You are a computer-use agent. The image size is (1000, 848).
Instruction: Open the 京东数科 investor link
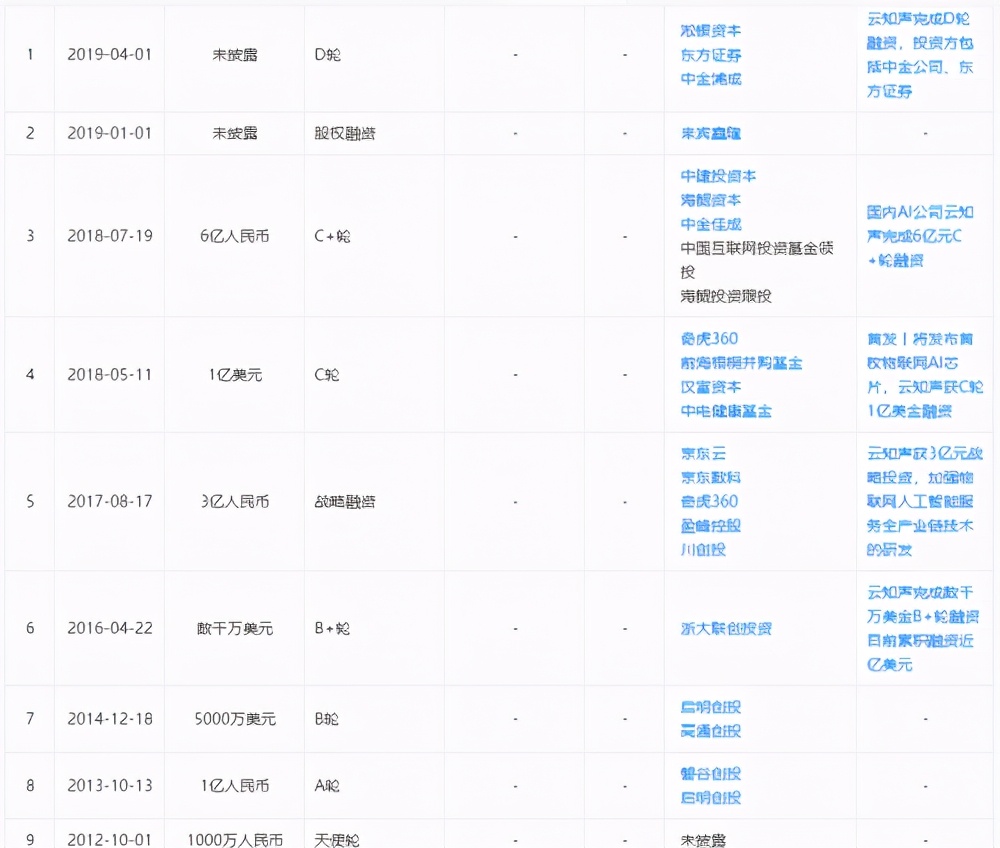710,478
